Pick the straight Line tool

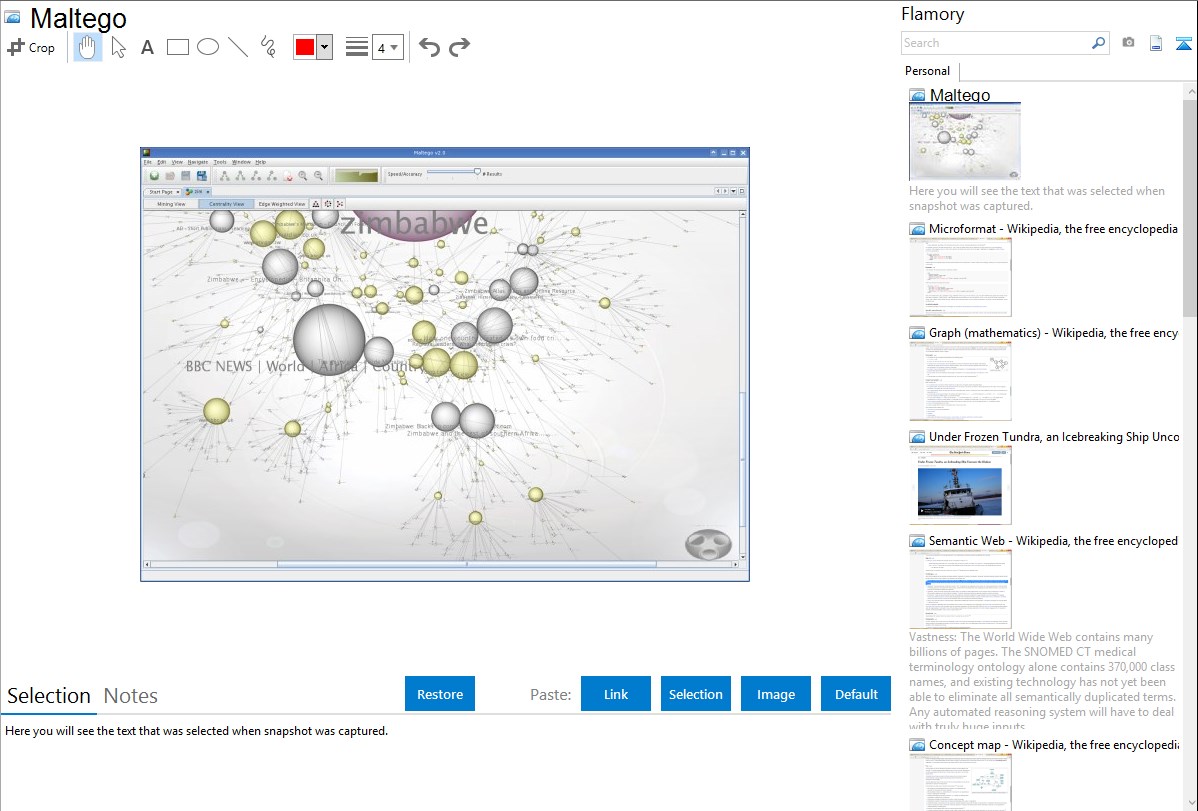point(238,47)
